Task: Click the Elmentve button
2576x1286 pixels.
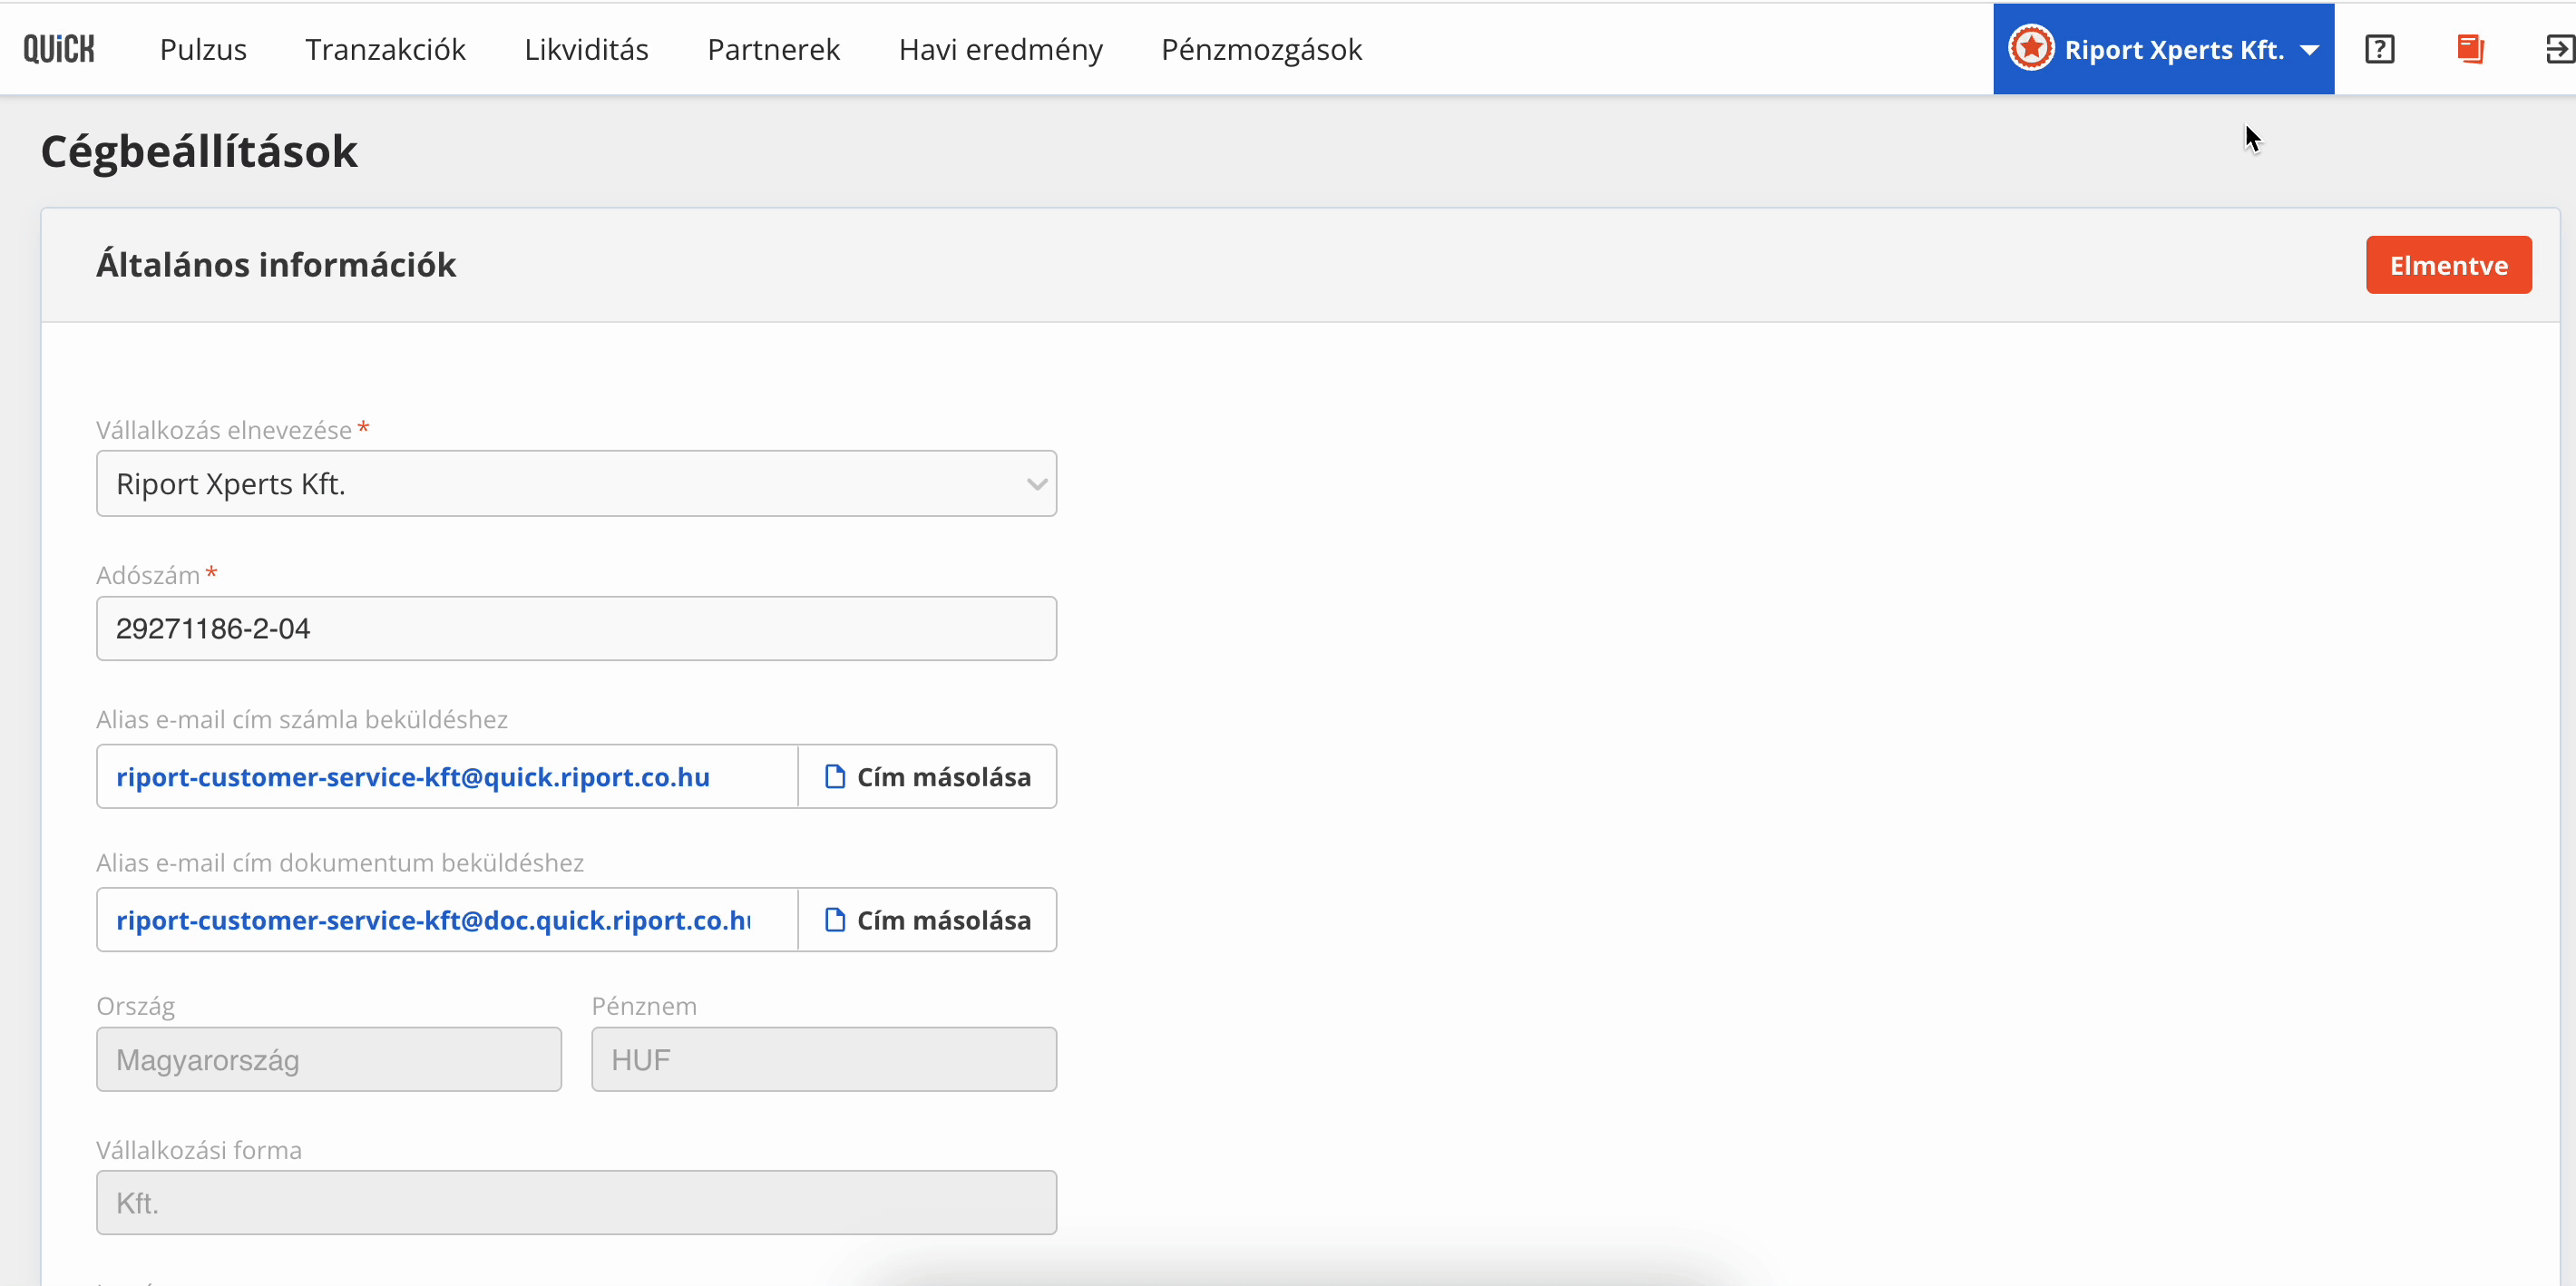Action: click(2449, 265)
